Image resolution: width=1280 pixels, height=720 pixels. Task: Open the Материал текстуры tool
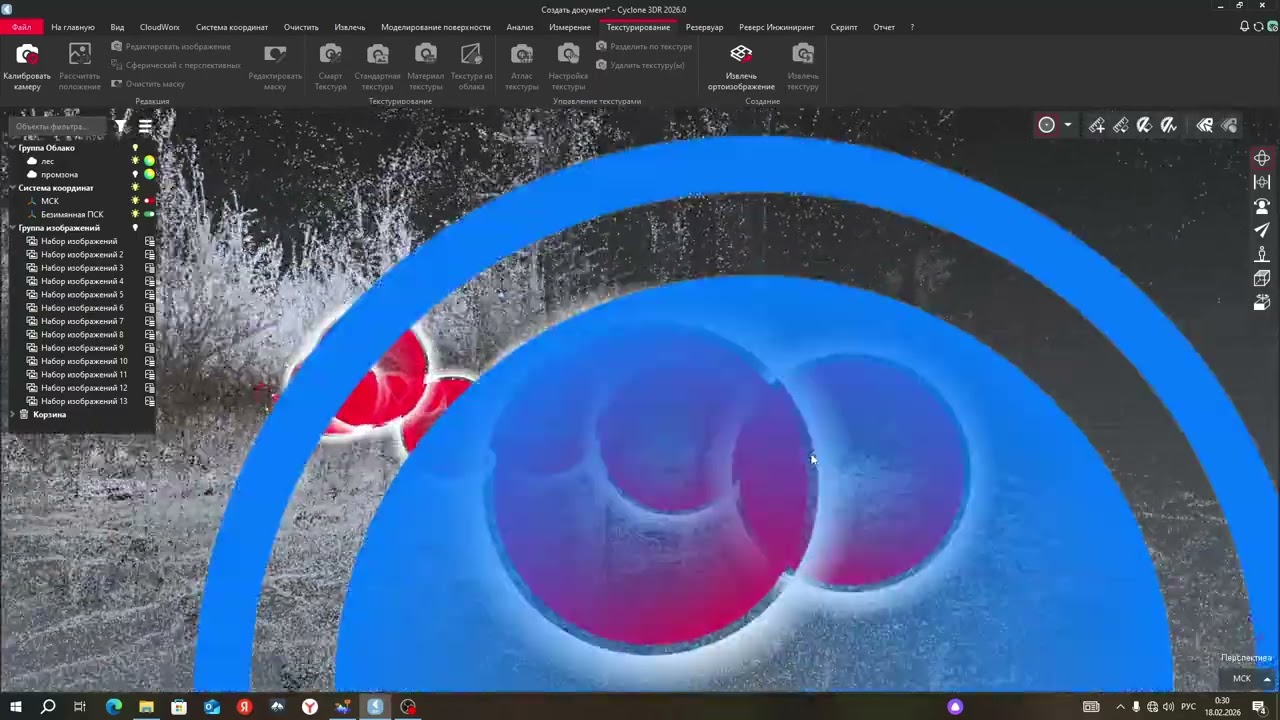(x=425, y=67)
